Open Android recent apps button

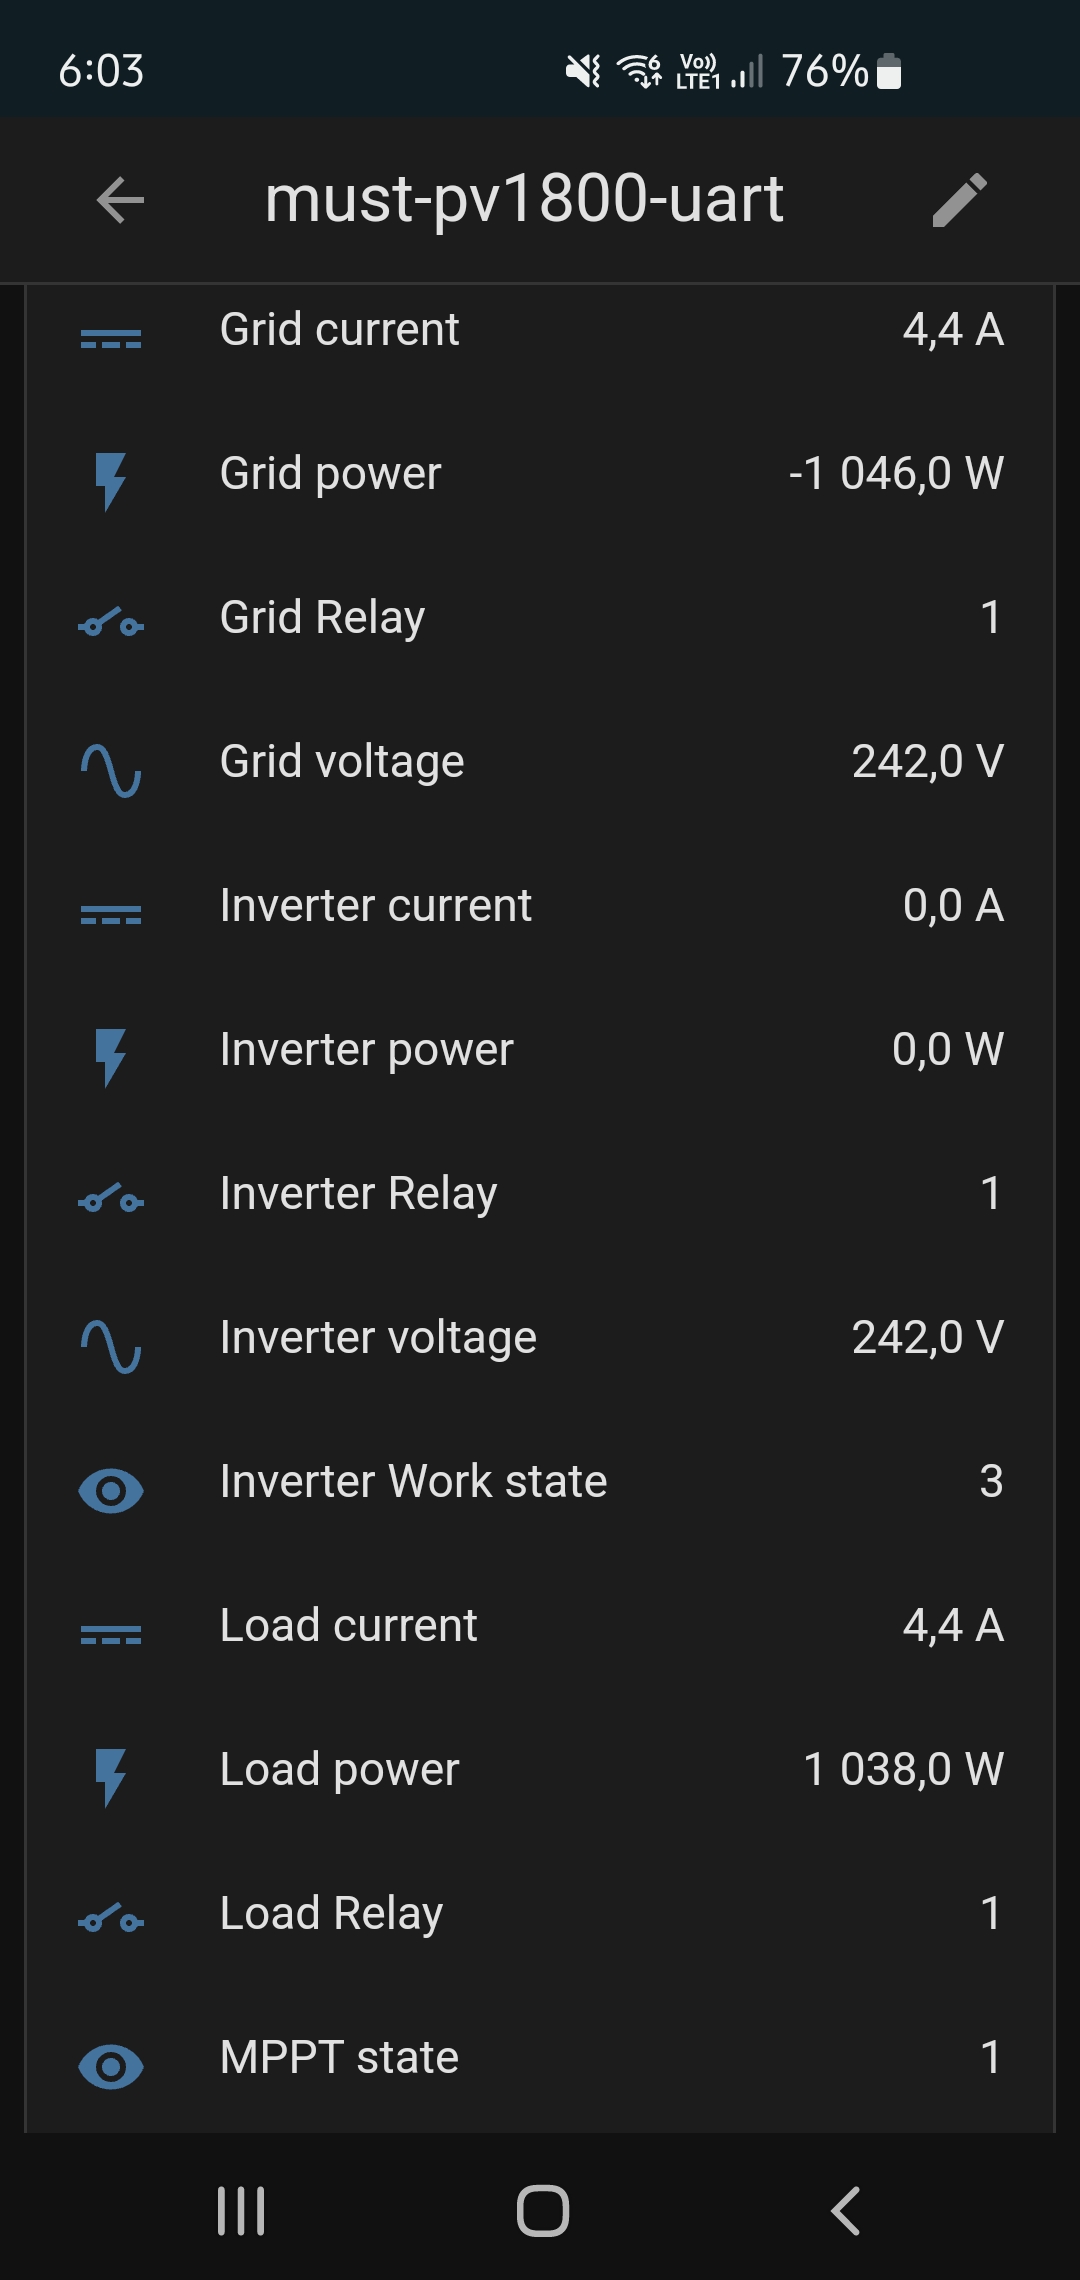pyautogui.click(x=241, y=2211)
